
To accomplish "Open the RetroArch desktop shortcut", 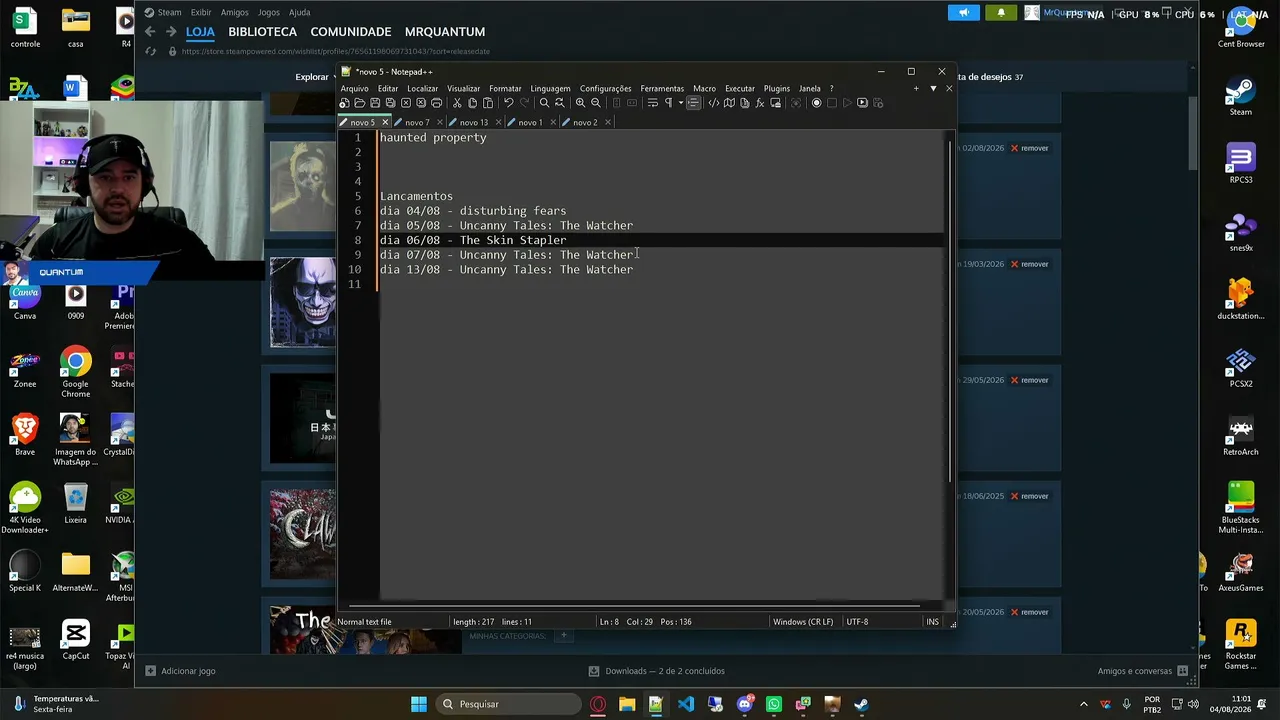I will (1241, 436).
